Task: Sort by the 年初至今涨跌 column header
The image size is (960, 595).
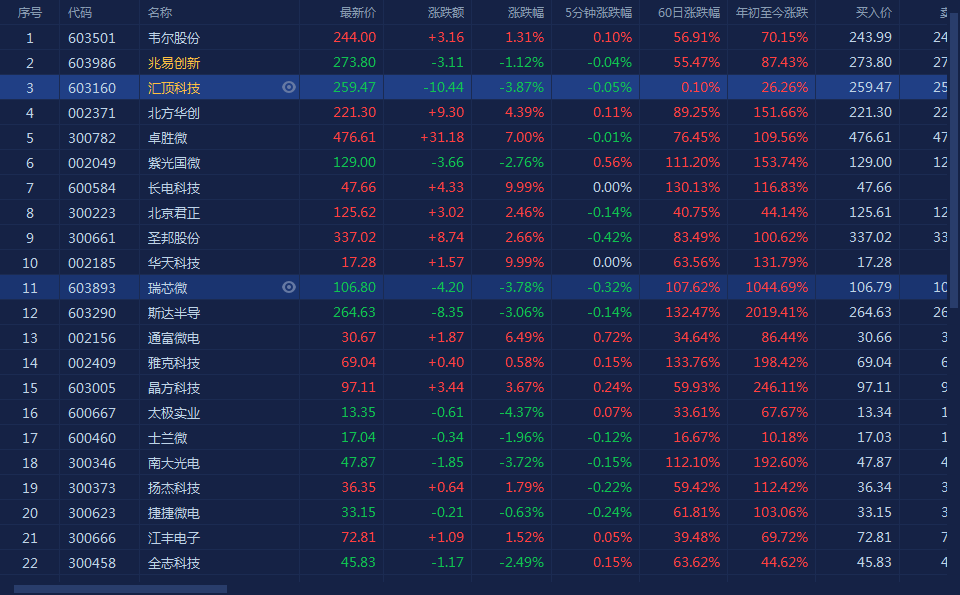Action: (x=772, y=13)
